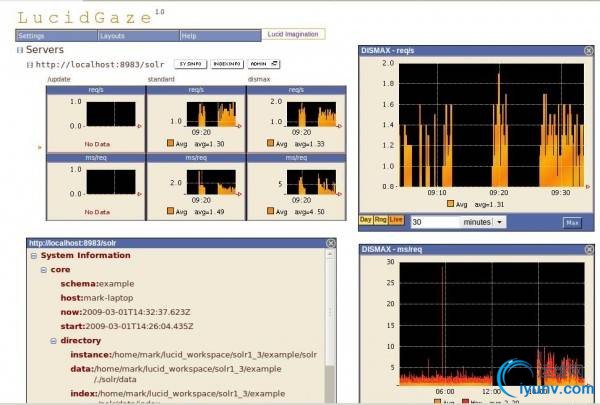Click Avg swatch under standard ms/req
Image resolution: width=600 pixels, height=405 pixels.
click(x=170, y=211)
